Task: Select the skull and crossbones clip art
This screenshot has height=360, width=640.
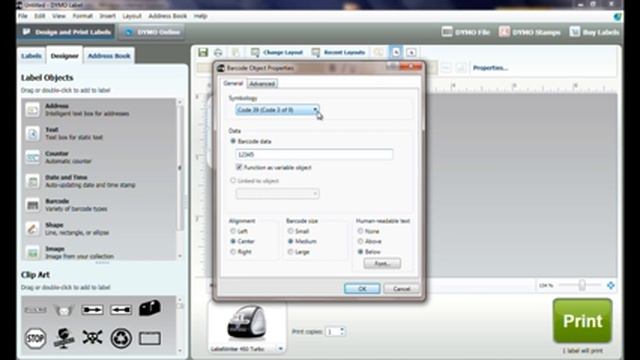Action: coord(92,338)
